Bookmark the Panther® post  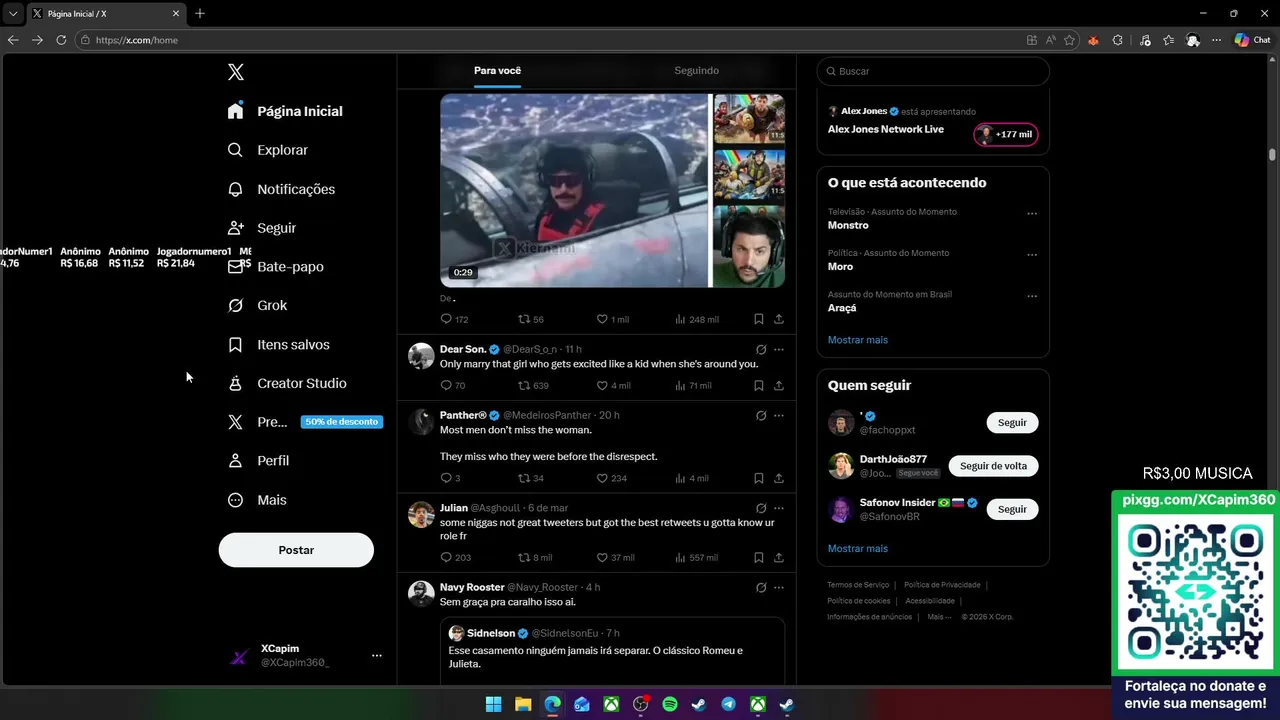pyautogui.click(x=759, y=478)
